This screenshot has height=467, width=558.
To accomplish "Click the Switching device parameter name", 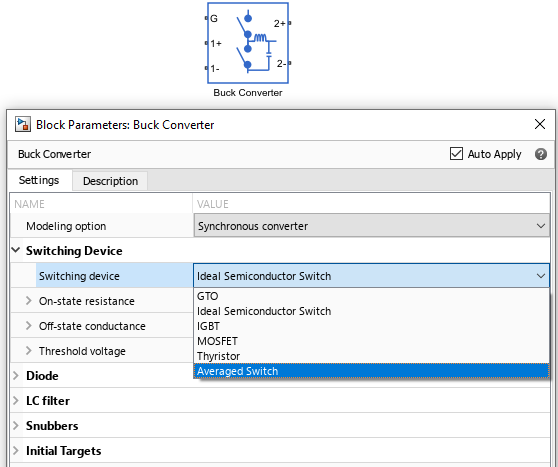I will (x=79, y=276).
